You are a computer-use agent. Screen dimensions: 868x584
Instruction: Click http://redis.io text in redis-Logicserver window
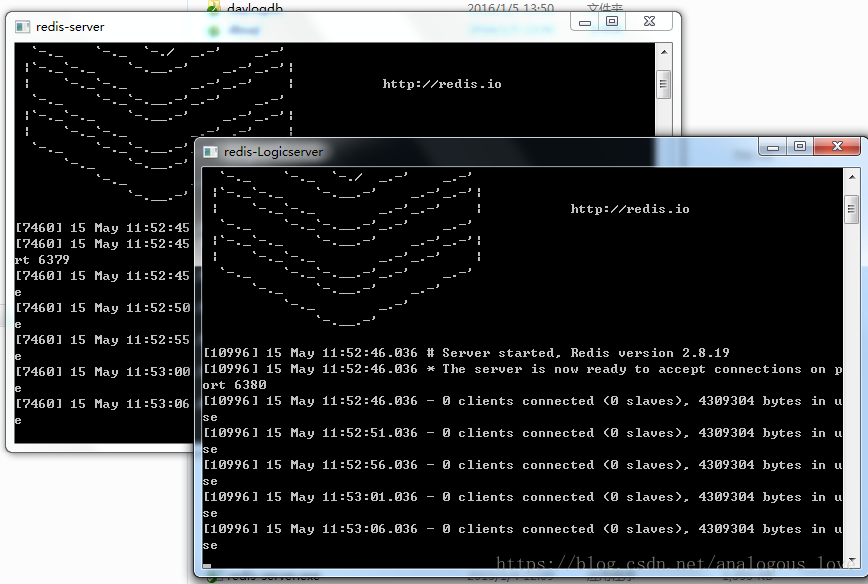click(630, 209)
